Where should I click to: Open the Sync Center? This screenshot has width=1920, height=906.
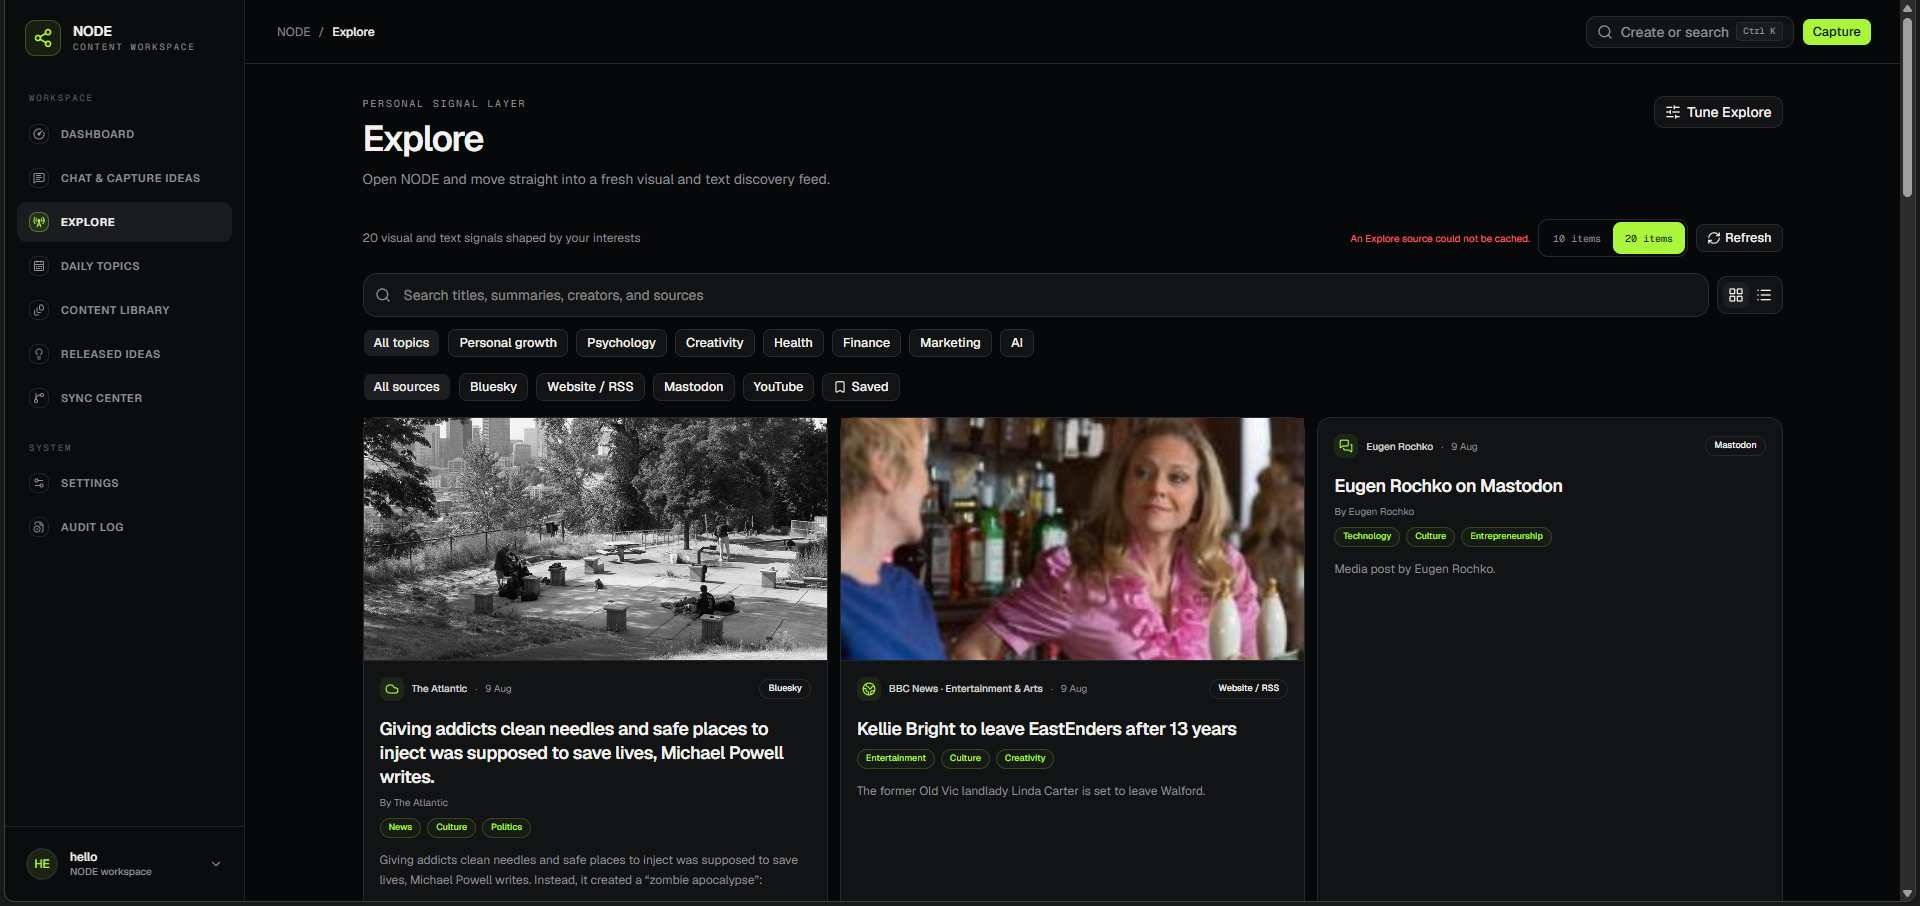(x=124, y=398)
